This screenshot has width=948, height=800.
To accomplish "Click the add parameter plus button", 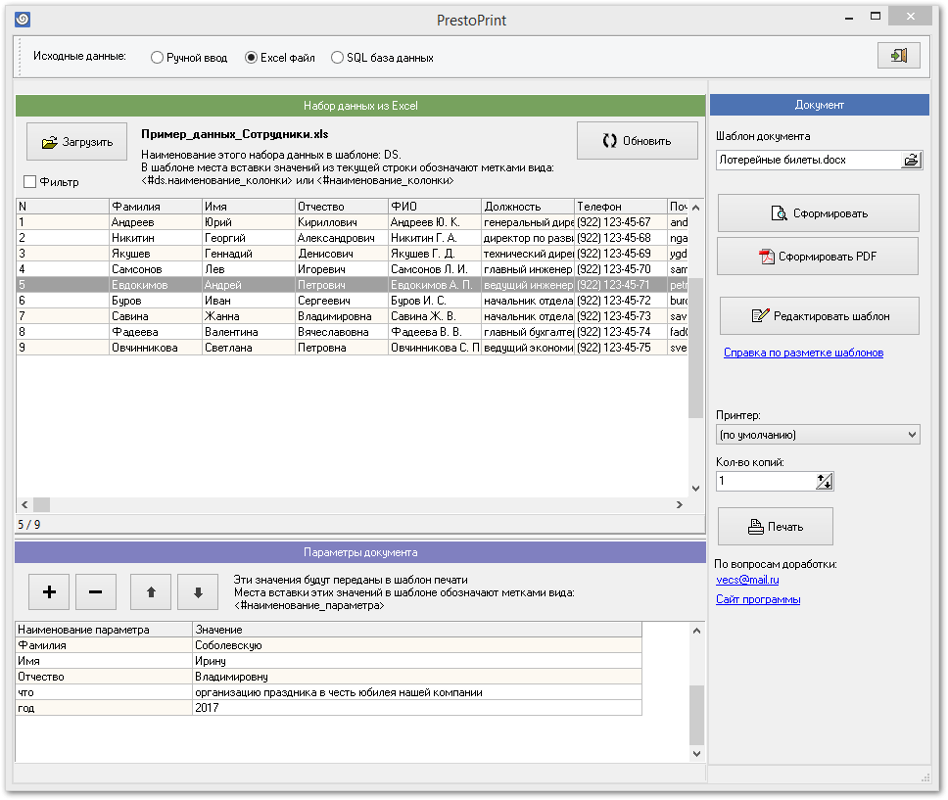I will click(49, 592).
